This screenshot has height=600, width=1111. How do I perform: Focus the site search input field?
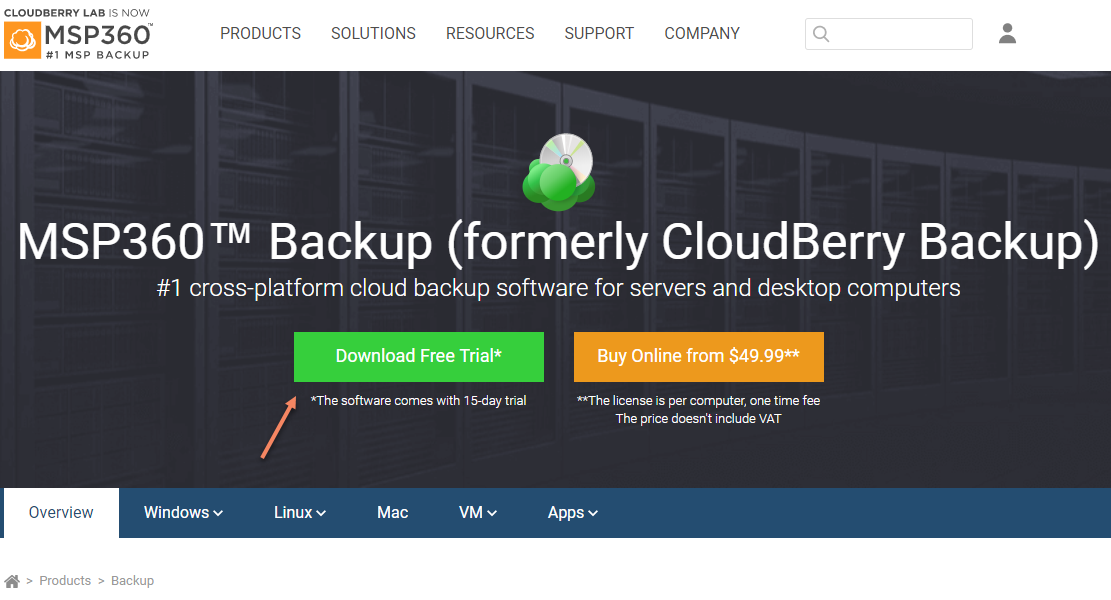(x=889, y=34)
